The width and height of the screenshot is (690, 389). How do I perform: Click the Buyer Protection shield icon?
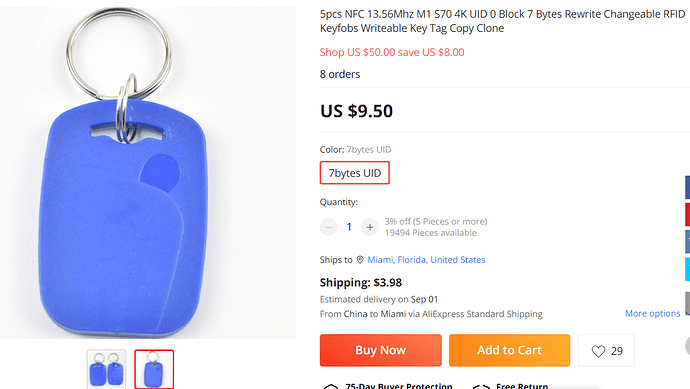coord(331,386)
